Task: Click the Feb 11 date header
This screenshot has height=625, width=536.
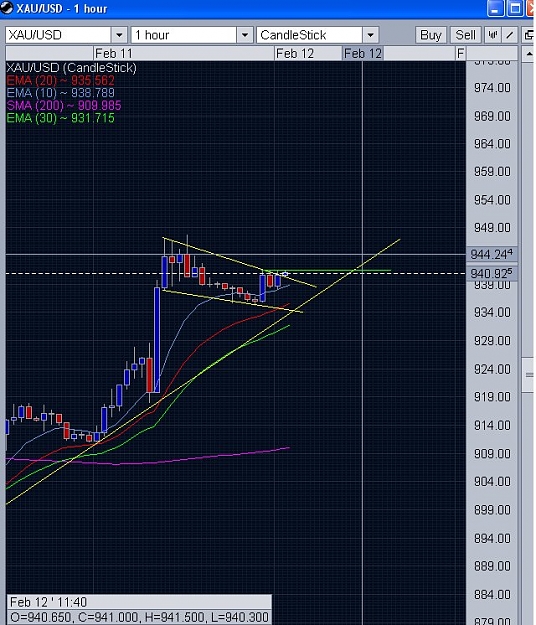Action: [x=114, y=53]
